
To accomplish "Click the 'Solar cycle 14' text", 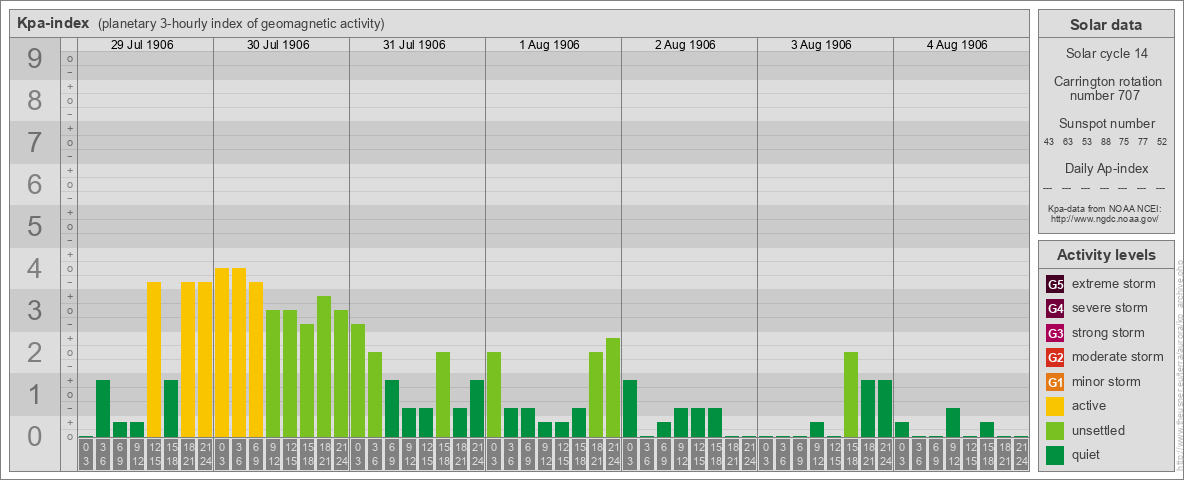I will [x=1105, y=54].
